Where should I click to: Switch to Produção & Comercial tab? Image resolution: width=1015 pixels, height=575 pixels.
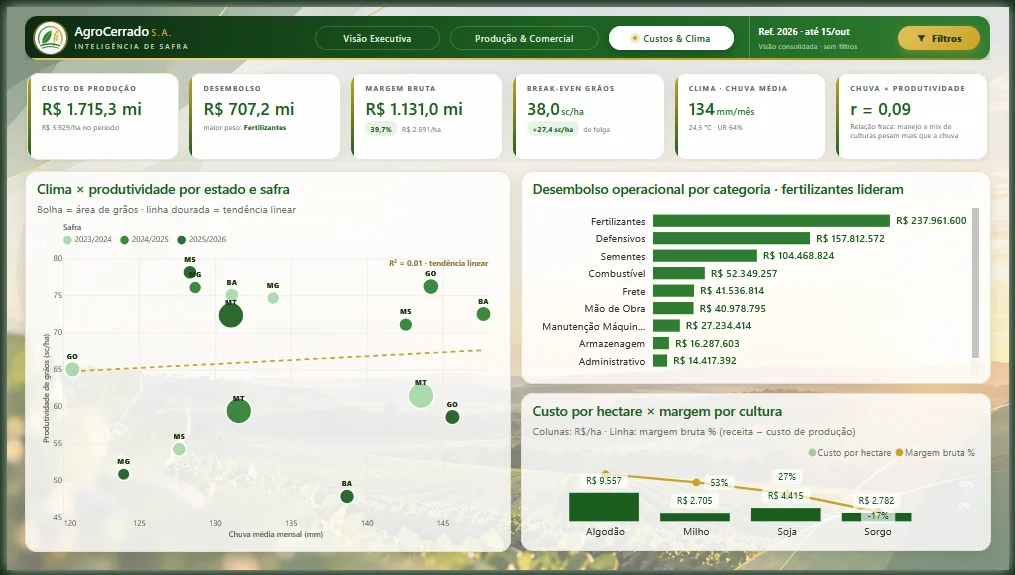(524, 38)
